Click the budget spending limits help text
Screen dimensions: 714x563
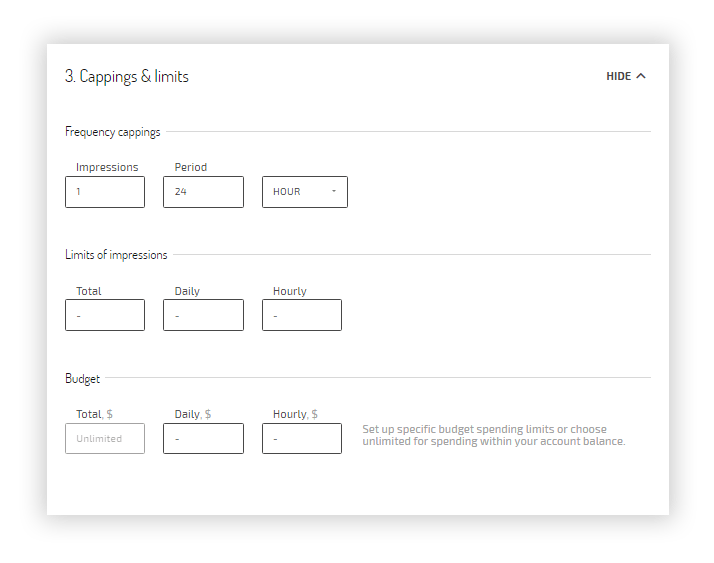493,435
